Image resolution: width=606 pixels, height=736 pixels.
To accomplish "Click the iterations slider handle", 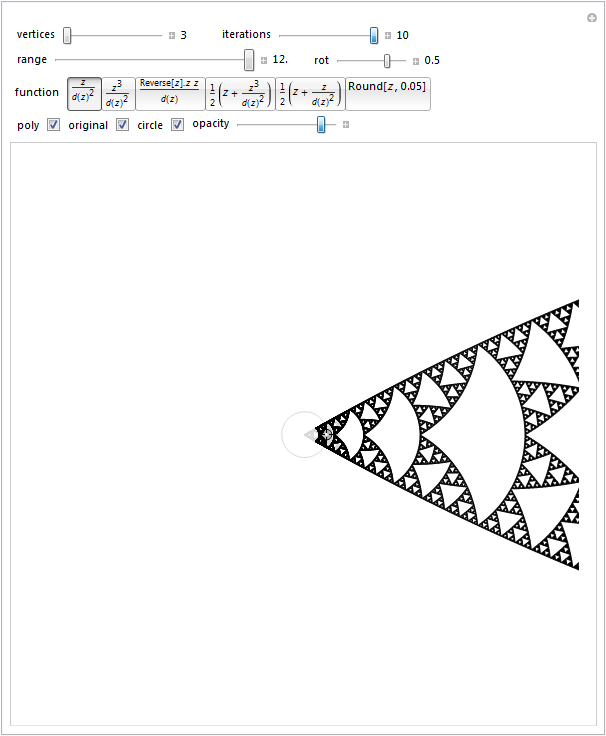I will coord(374,35).
